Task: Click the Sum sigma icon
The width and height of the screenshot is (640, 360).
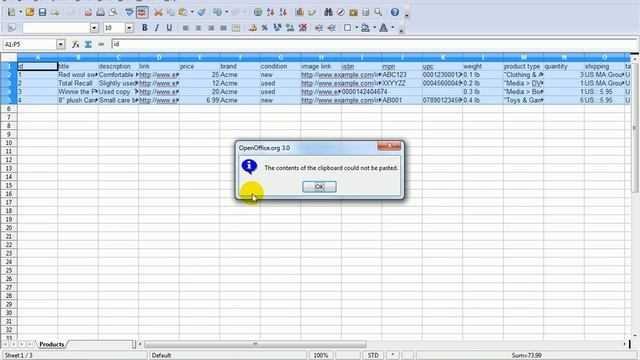Action: 88,44
